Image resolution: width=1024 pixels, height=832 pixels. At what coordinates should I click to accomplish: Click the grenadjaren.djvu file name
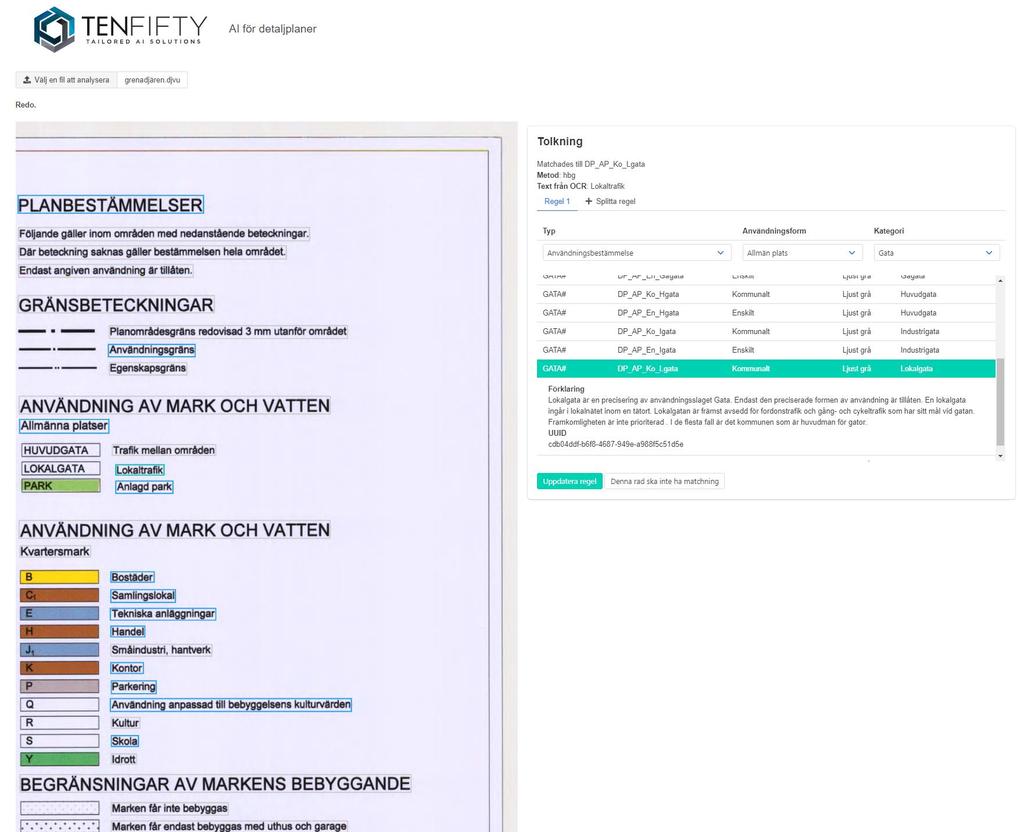152,80
